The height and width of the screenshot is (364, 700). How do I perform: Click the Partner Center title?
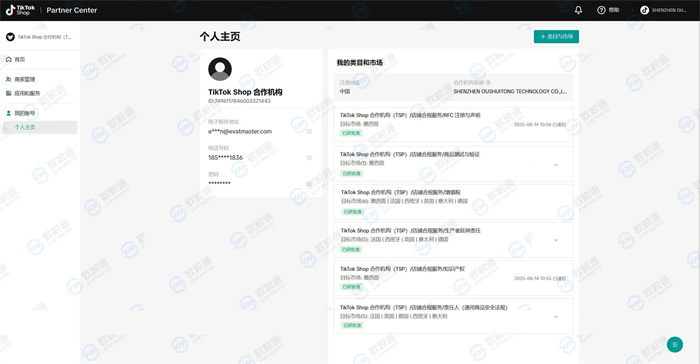click(71, 10)
